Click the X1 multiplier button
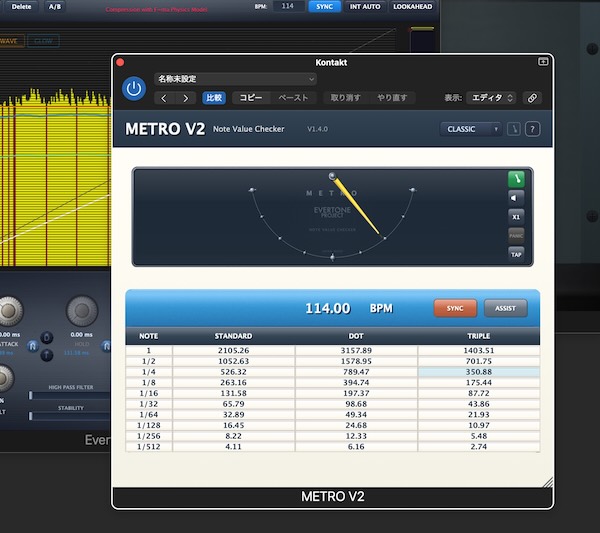The image size is (600, 533). [516, 217]
